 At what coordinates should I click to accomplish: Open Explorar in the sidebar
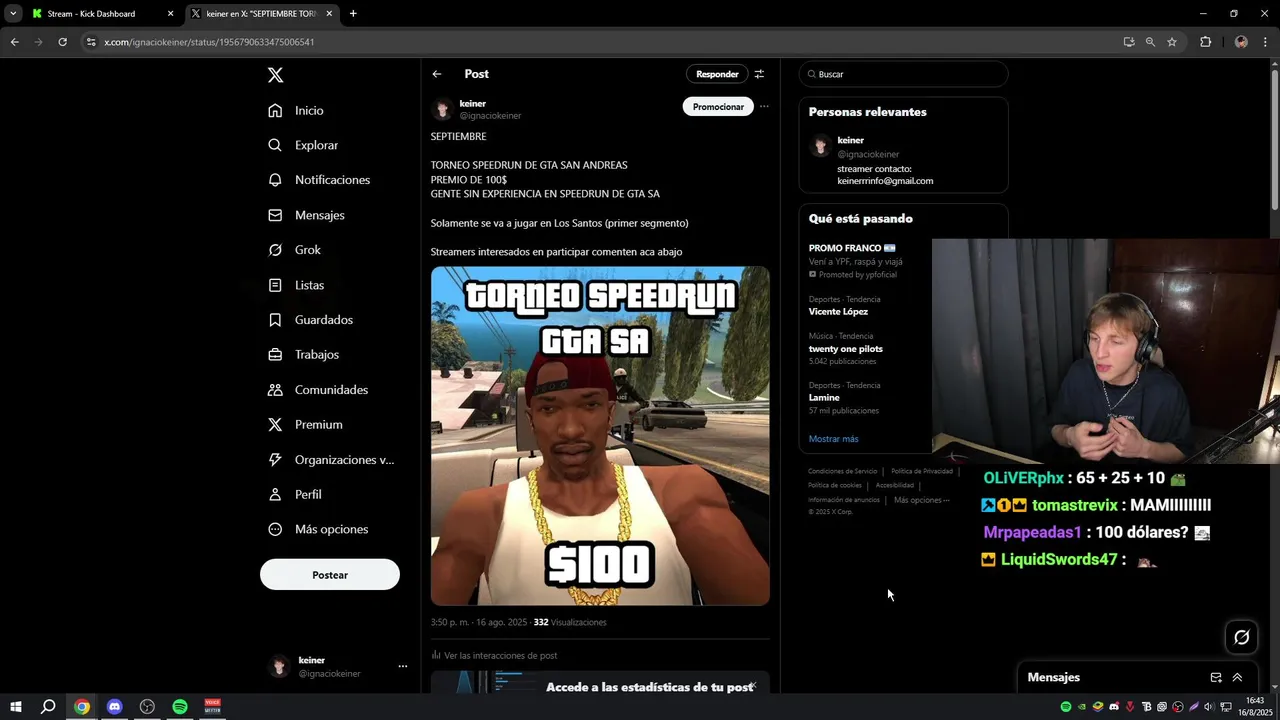(303, 145)
